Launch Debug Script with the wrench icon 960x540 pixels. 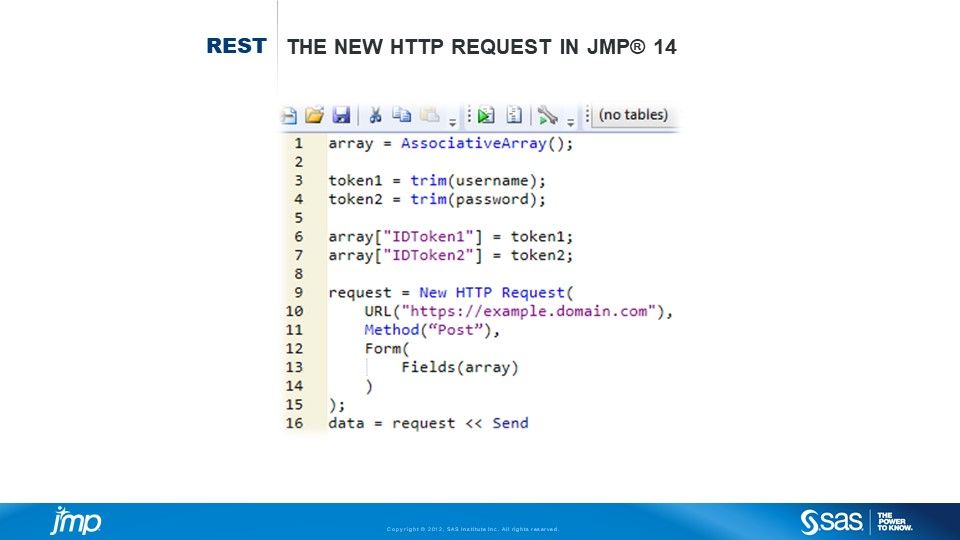click(547, 116)
